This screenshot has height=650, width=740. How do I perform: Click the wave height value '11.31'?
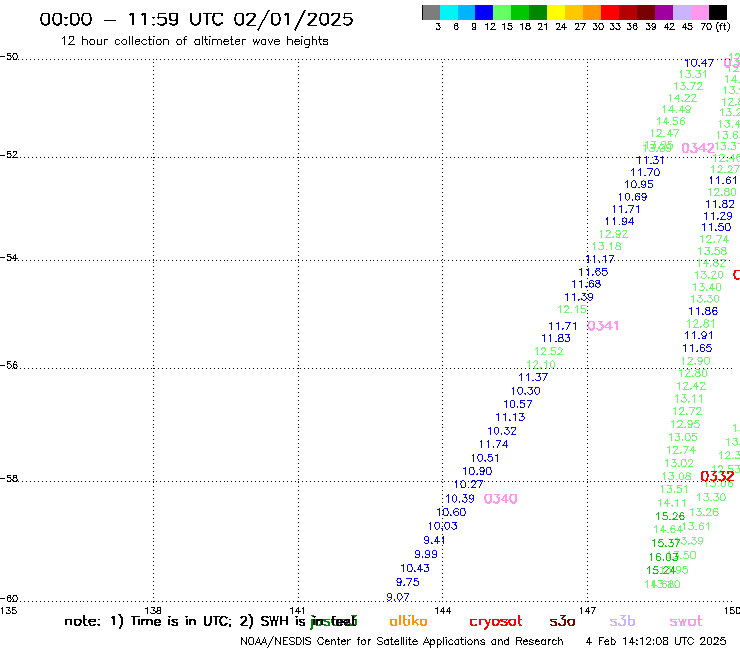(650, 160)
